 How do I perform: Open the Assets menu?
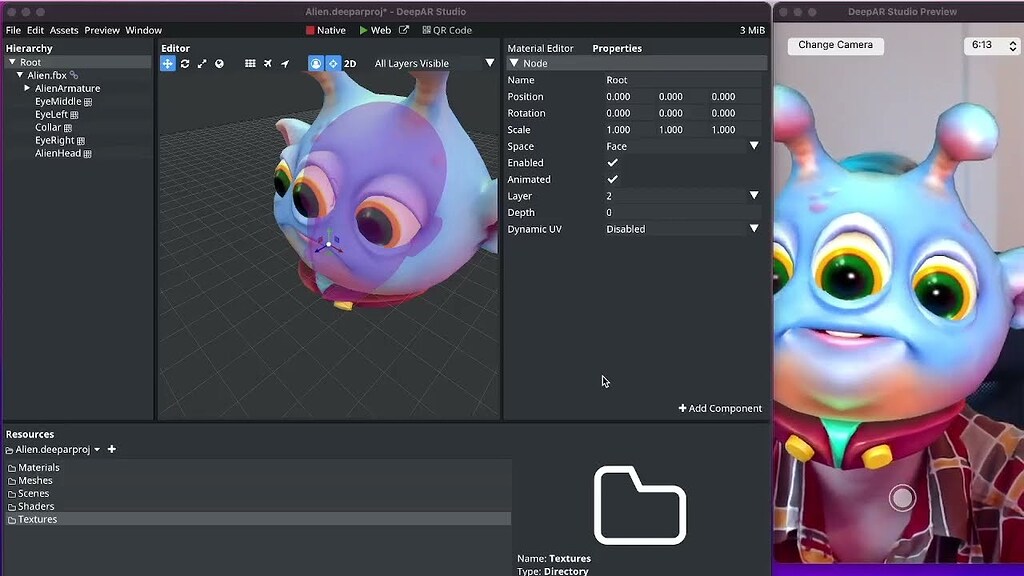tap(63, 30)
